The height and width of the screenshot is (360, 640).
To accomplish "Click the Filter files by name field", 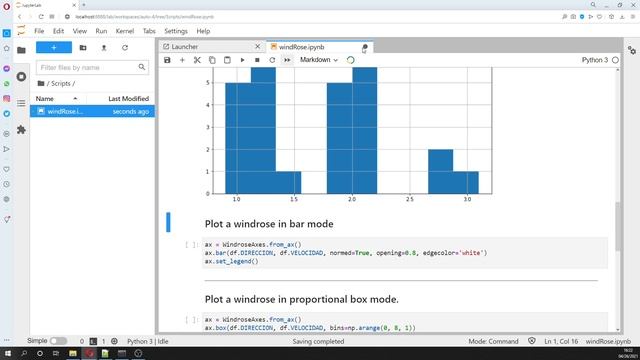I will [x=92, y=67].
